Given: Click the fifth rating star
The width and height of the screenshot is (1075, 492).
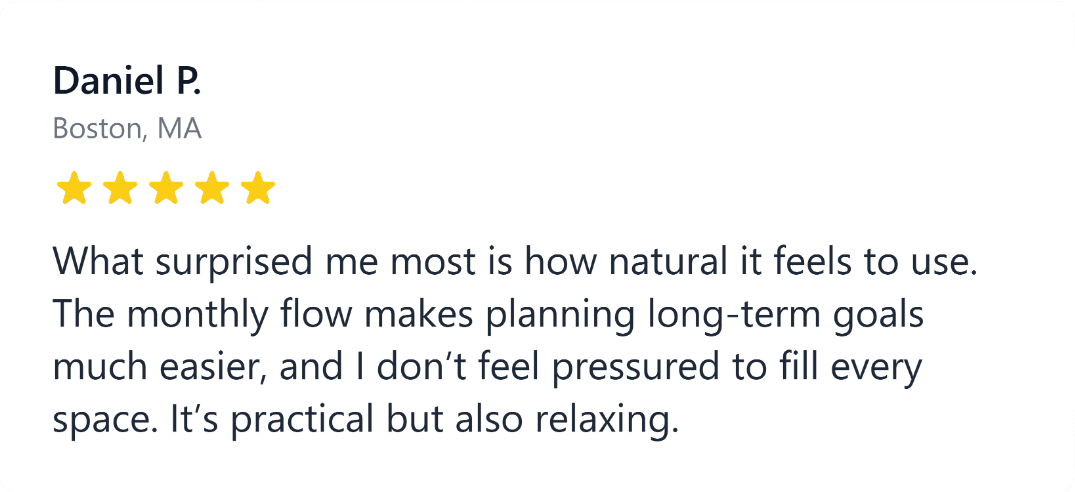Looking at the screenshot, I should (258, 188).
